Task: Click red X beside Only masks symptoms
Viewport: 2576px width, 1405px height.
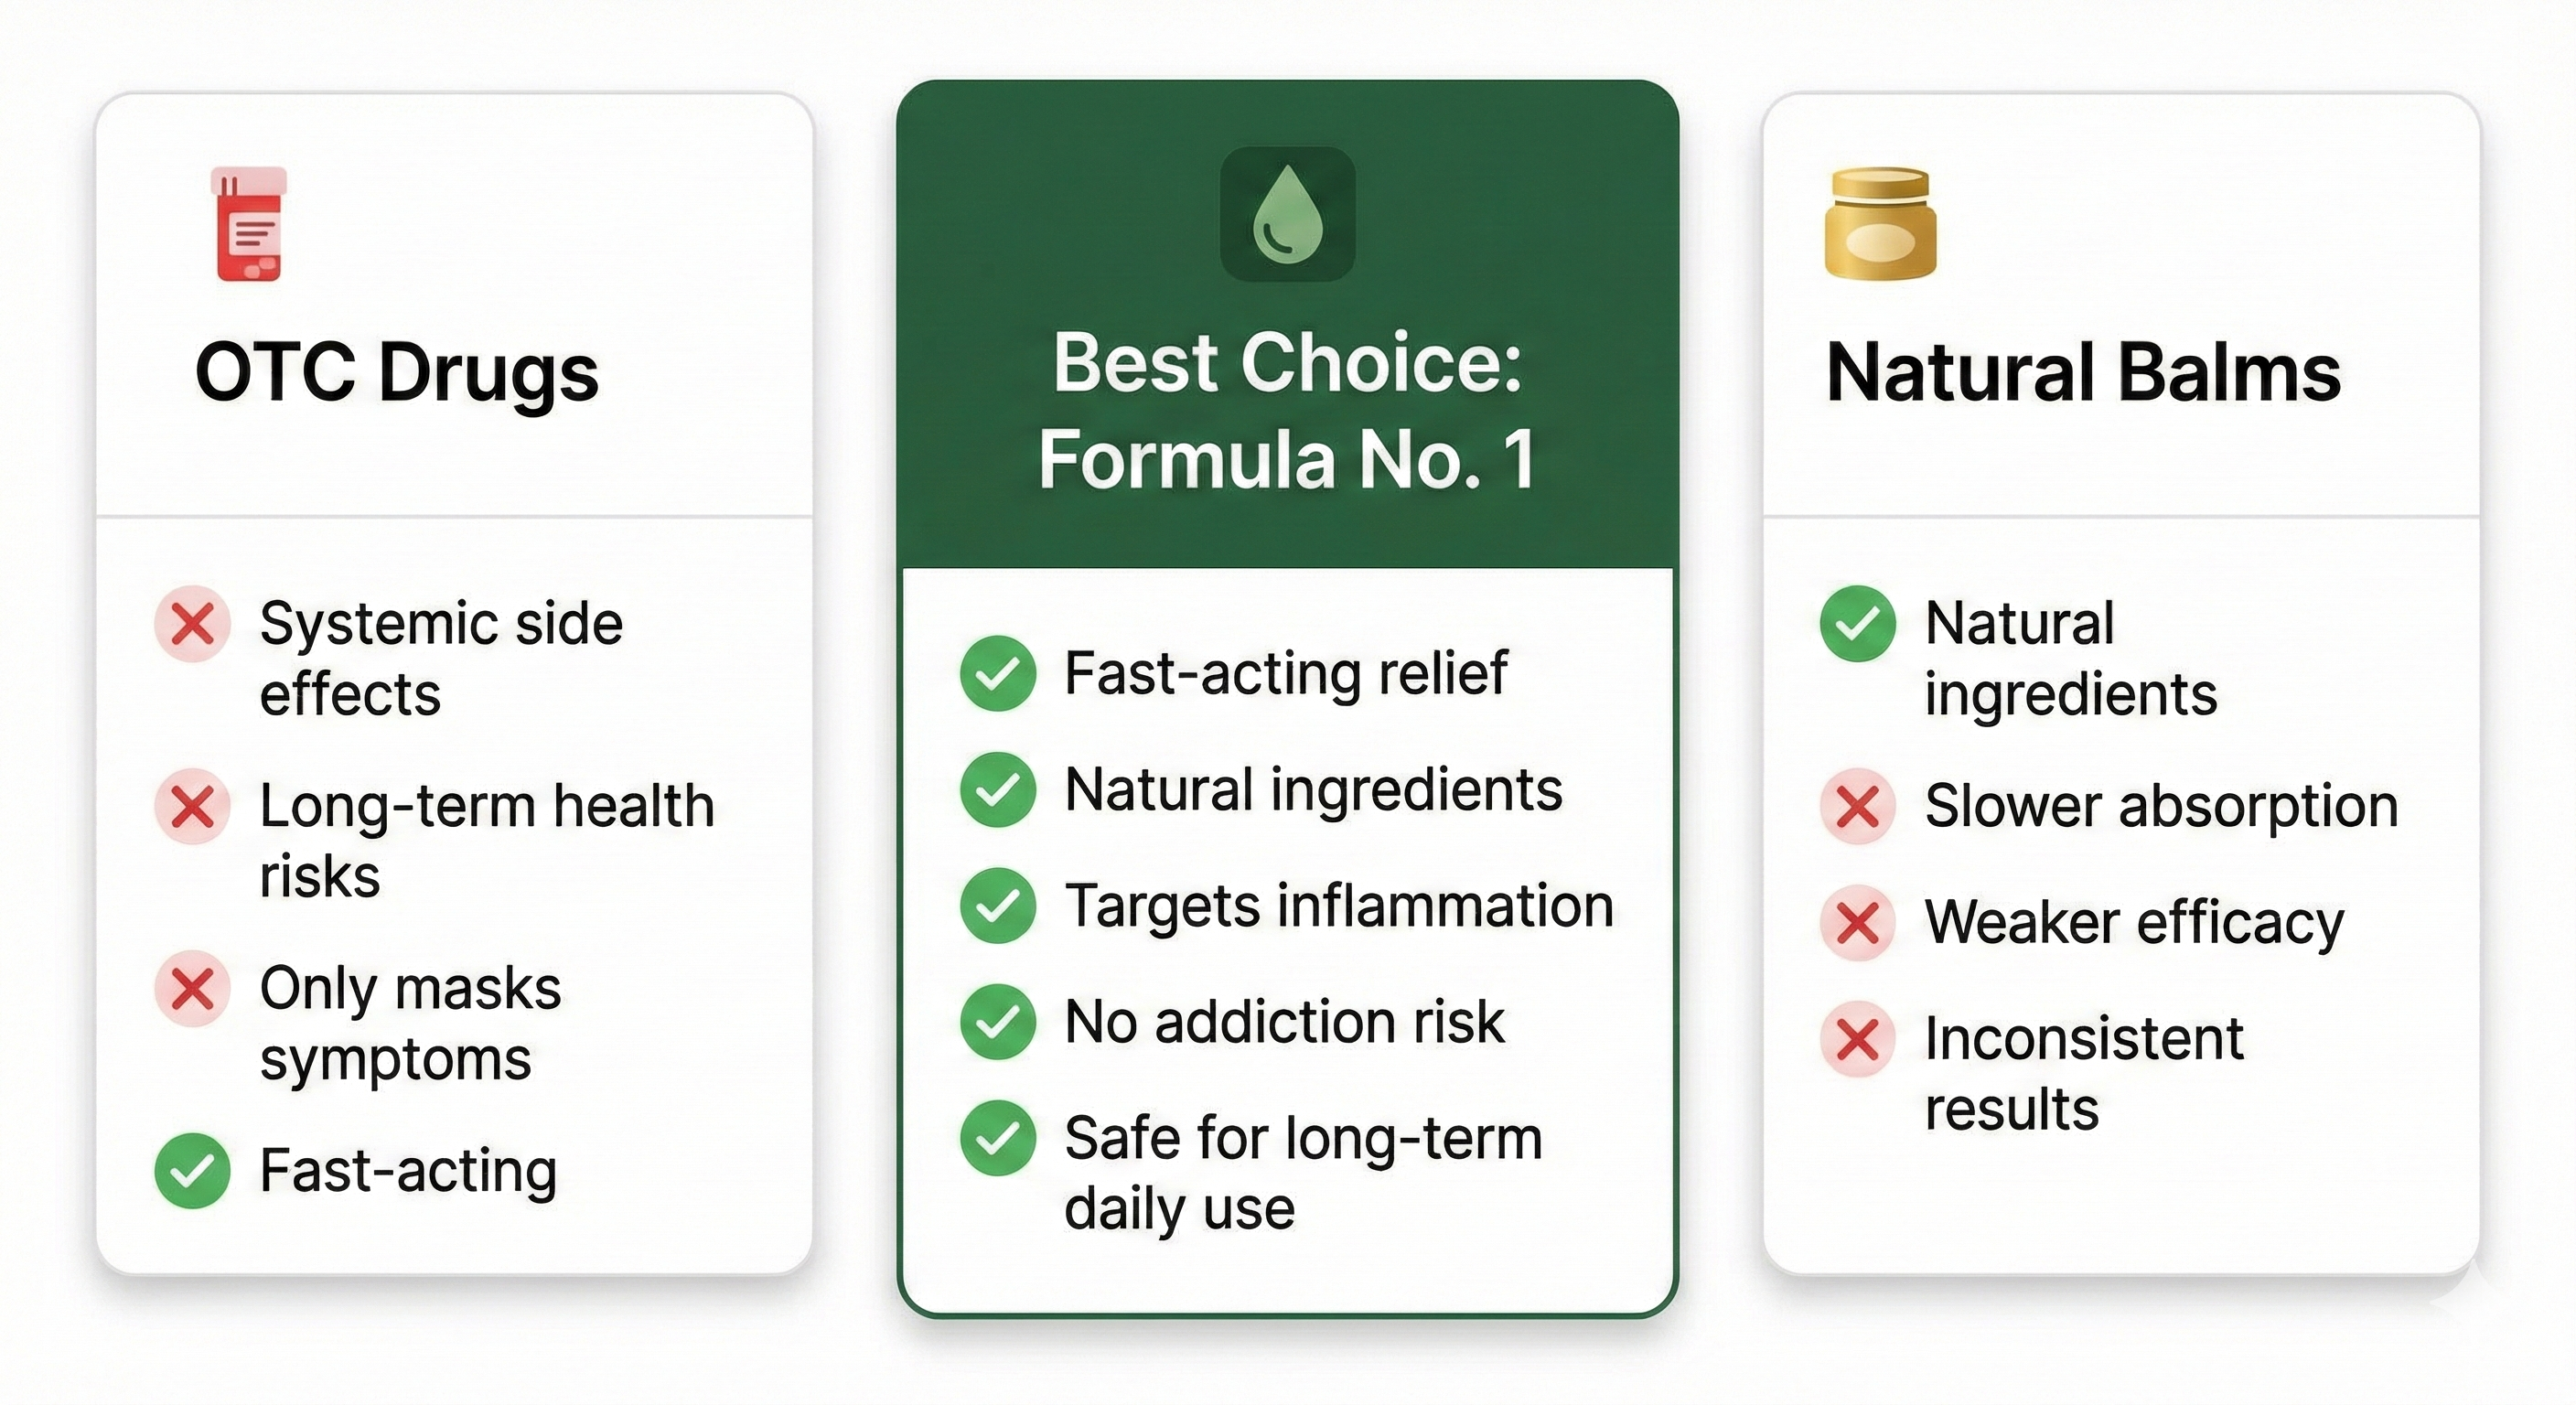Action: coord(193,988)
